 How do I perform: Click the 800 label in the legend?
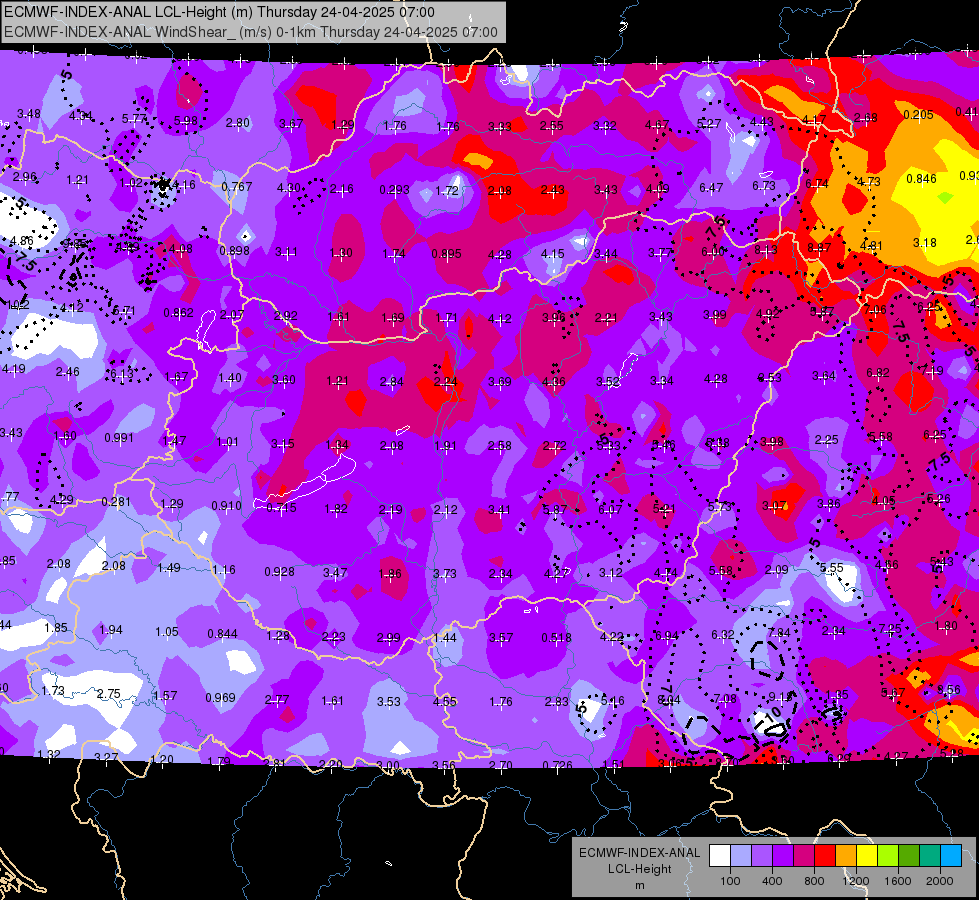pyautogui.click(x=814, y=881)
